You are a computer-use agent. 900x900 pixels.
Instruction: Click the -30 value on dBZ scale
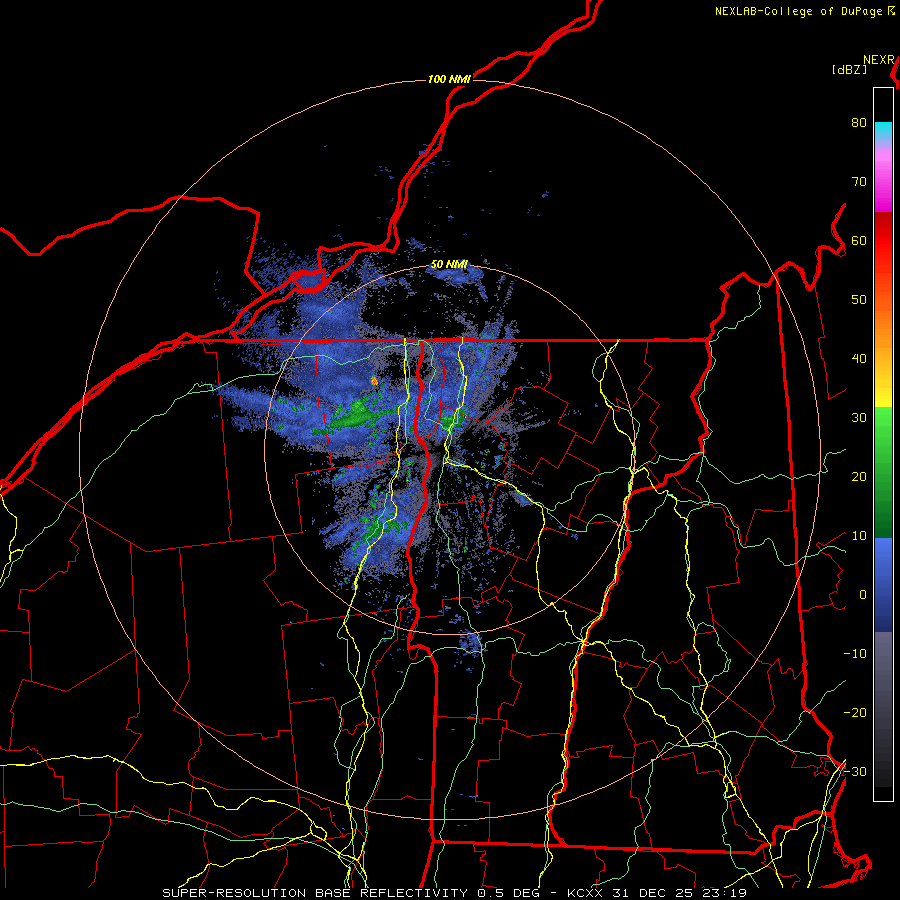(x=855, y=772)
